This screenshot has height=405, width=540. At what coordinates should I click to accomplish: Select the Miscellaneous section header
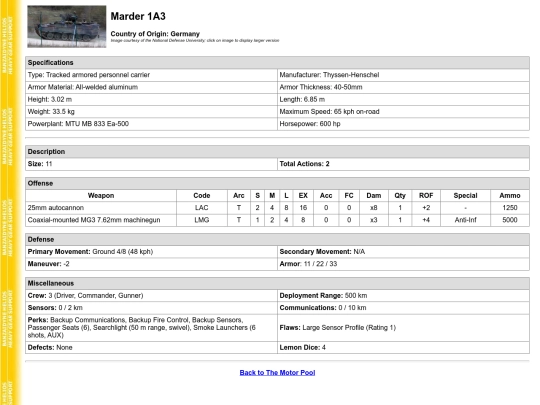coord(277,283)
